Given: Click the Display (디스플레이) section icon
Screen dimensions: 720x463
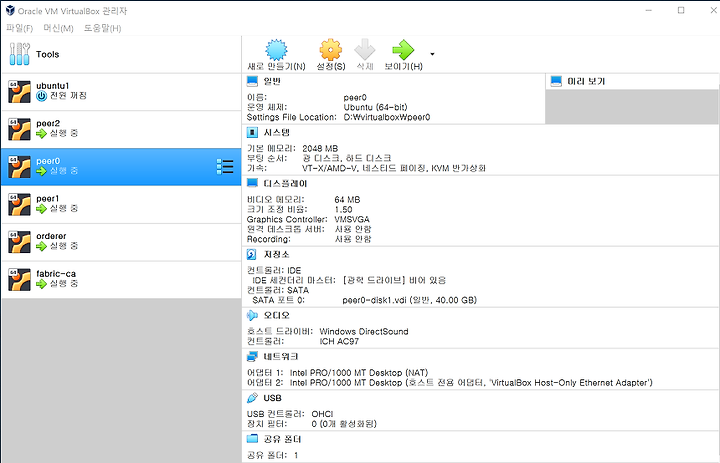Looking at the screenshot, I should (252, 183).
